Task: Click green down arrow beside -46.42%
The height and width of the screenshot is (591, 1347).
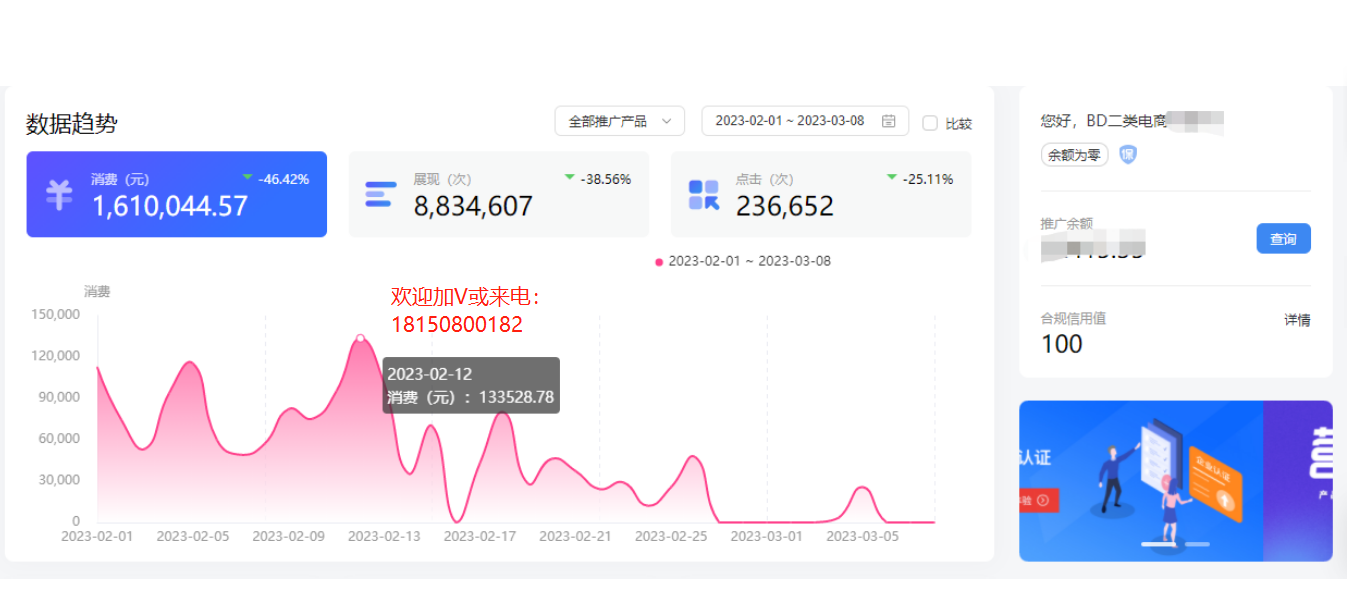Action: pyautogui.click(x=247, y=177)
